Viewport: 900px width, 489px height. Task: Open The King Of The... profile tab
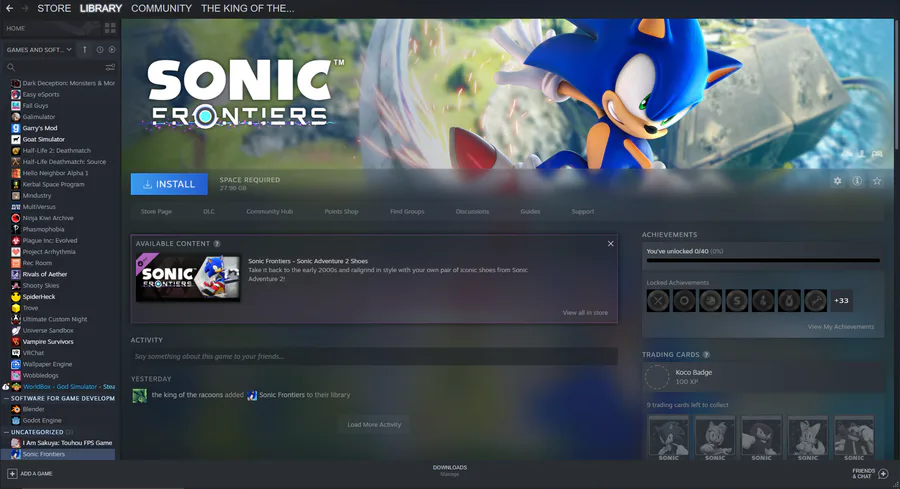[247, 8]
